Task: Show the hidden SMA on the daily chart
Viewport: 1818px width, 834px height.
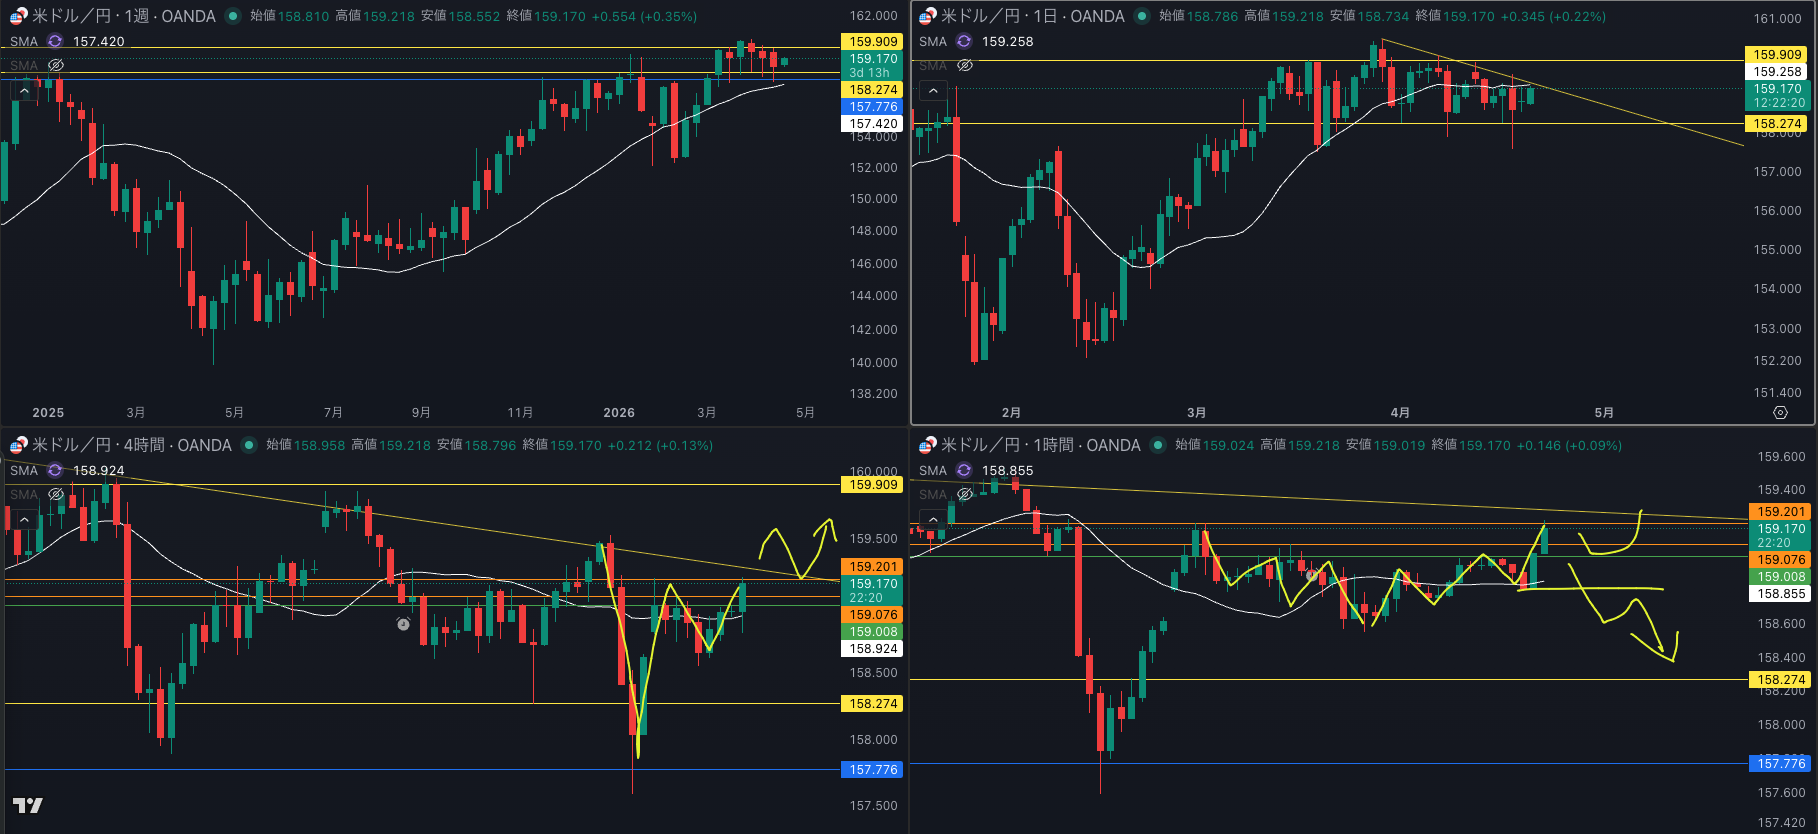Action: click(x=965, y=65)
